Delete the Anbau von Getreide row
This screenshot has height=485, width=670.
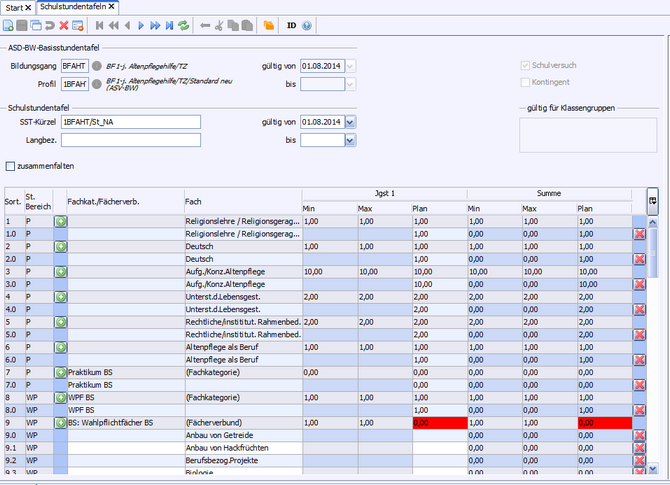[x=639, y=436]
